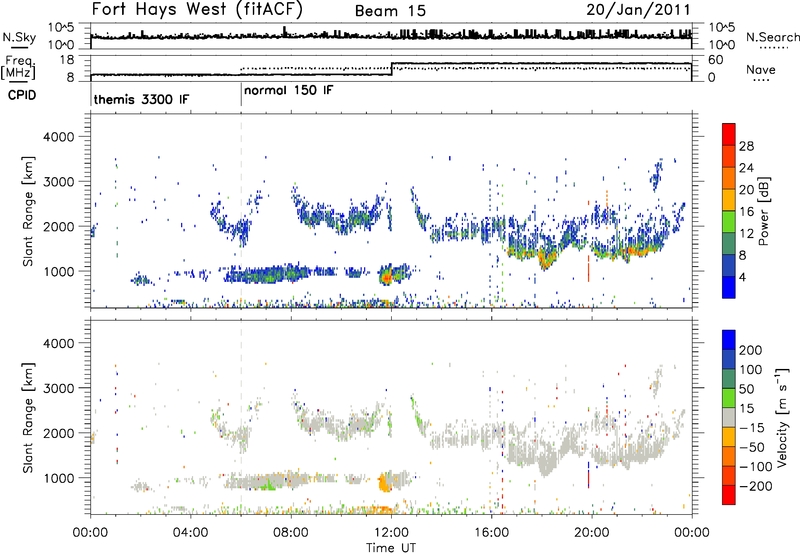Click the "04:00" time axis tick

point(190,533)
